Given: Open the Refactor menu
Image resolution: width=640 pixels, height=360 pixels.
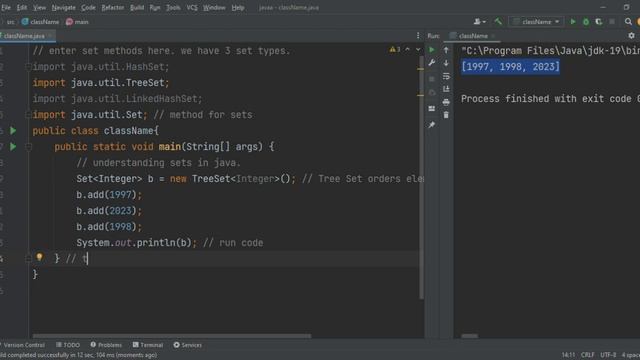Looking at the screenshot, I should pos(113,7).
